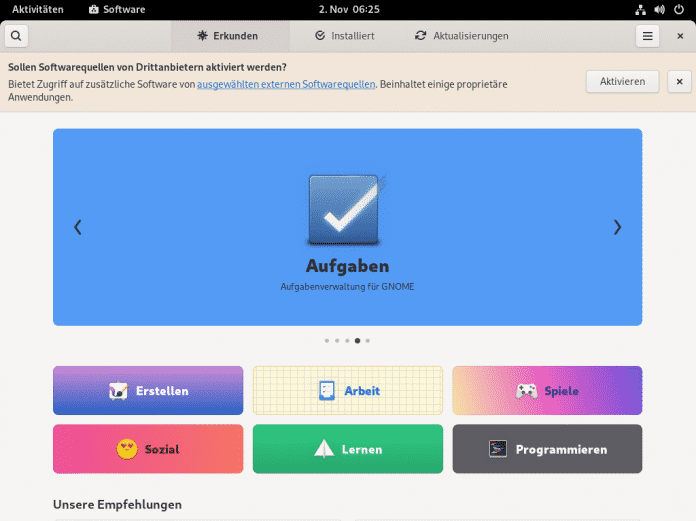Open the Erstellen category

(x=148, y=391)
